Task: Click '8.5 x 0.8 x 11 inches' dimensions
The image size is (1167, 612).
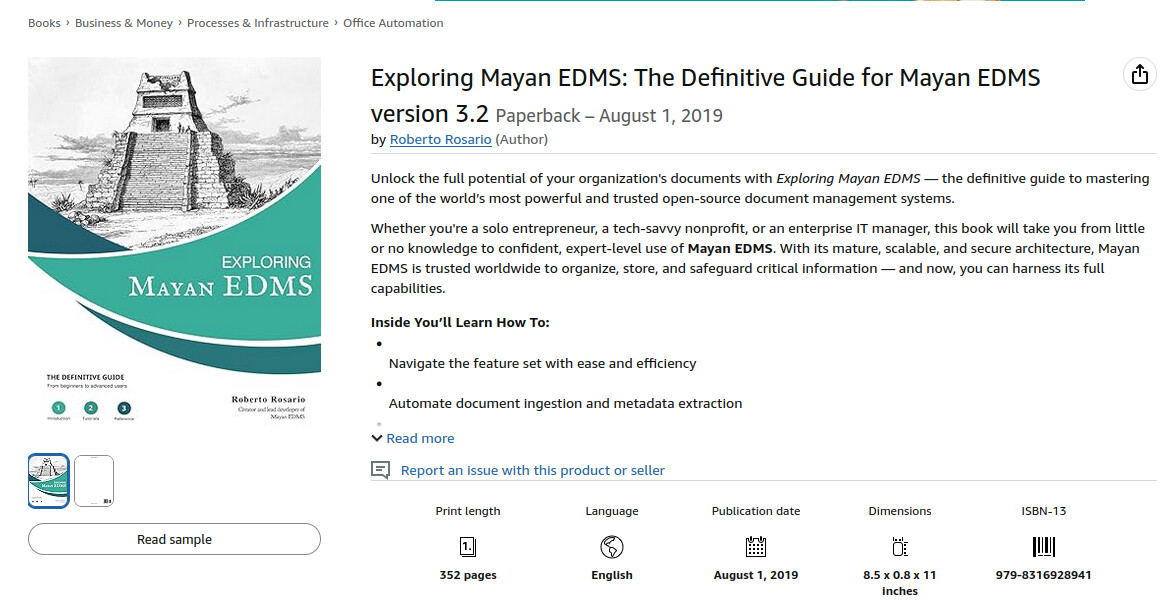Action: tap(900, 583)
